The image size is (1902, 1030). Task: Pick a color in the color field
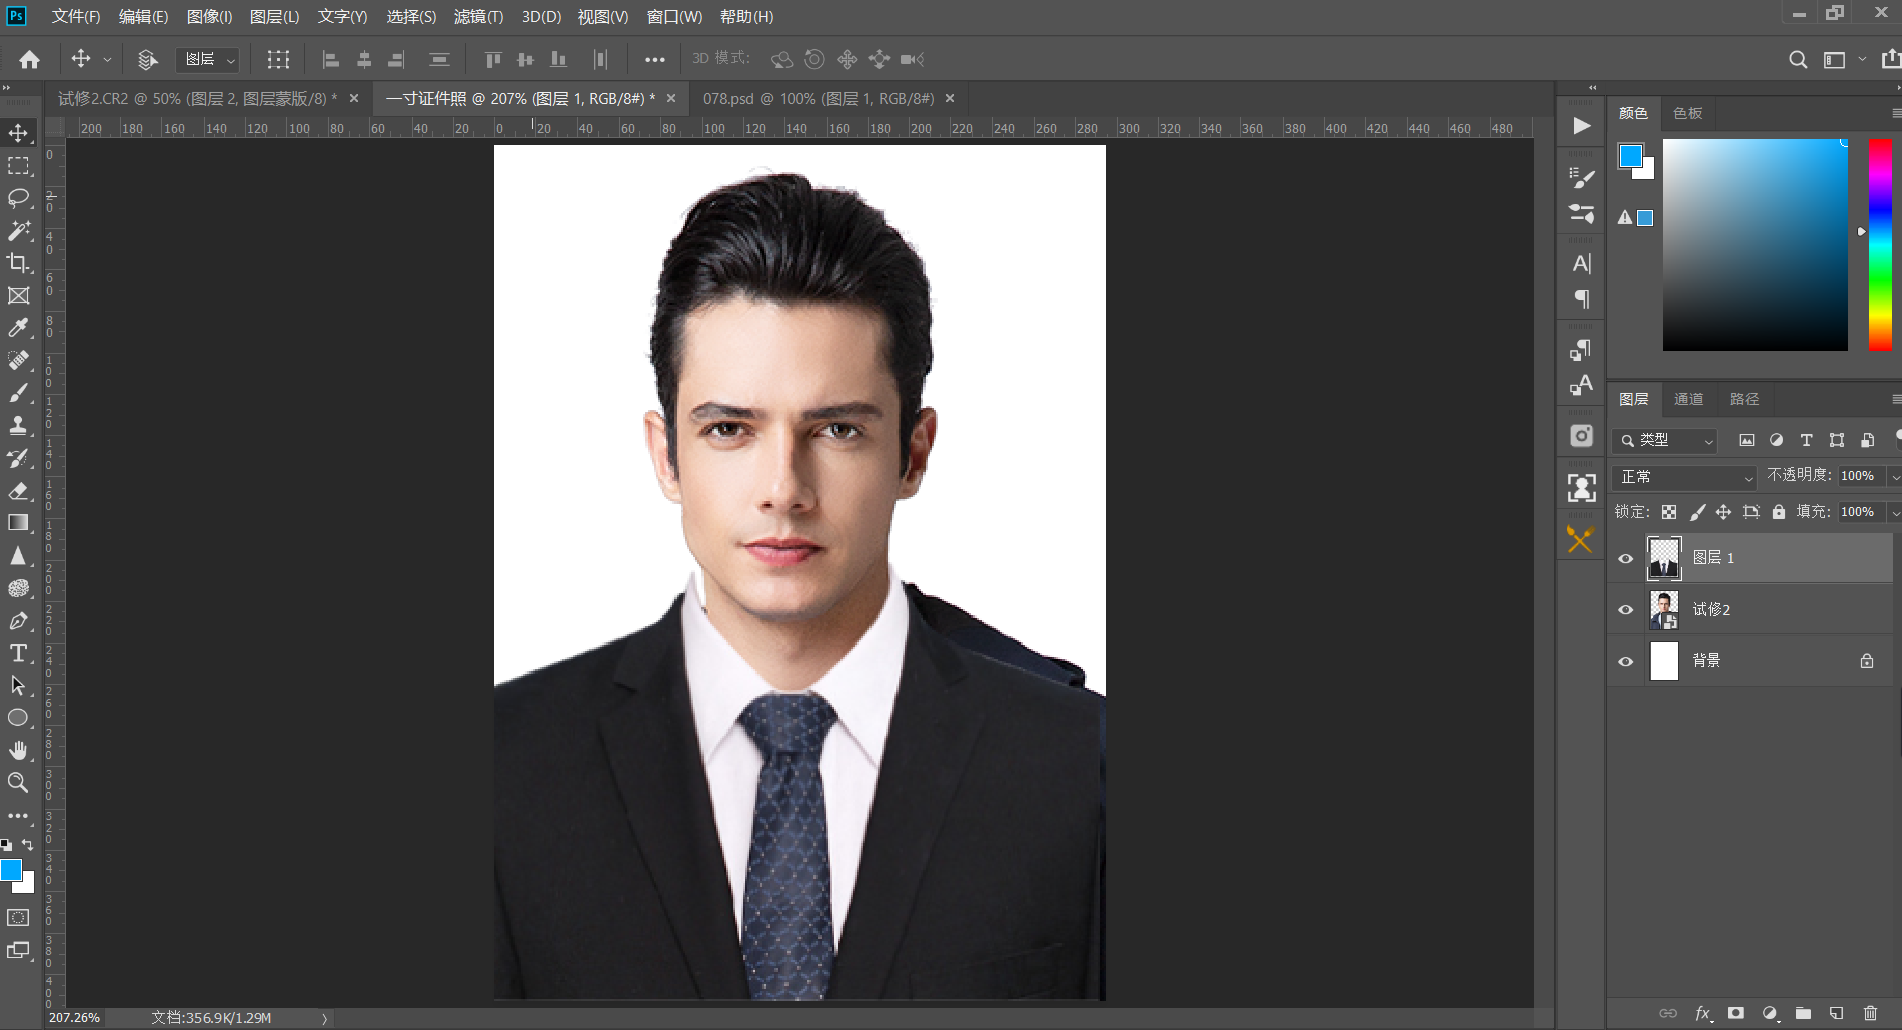[1755, 245]
